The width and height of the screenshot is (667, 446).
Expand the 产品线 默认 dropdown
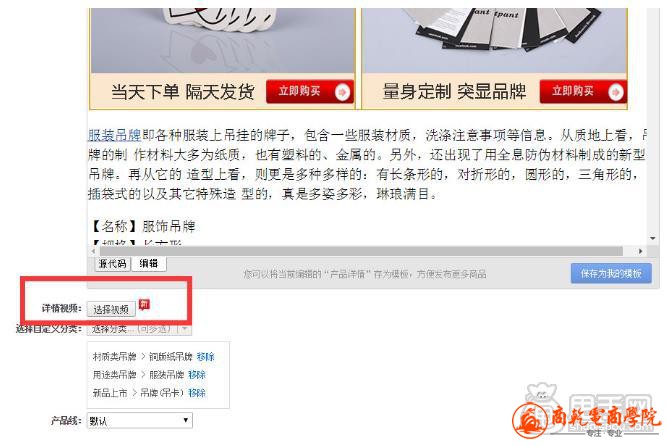[140, 420]
